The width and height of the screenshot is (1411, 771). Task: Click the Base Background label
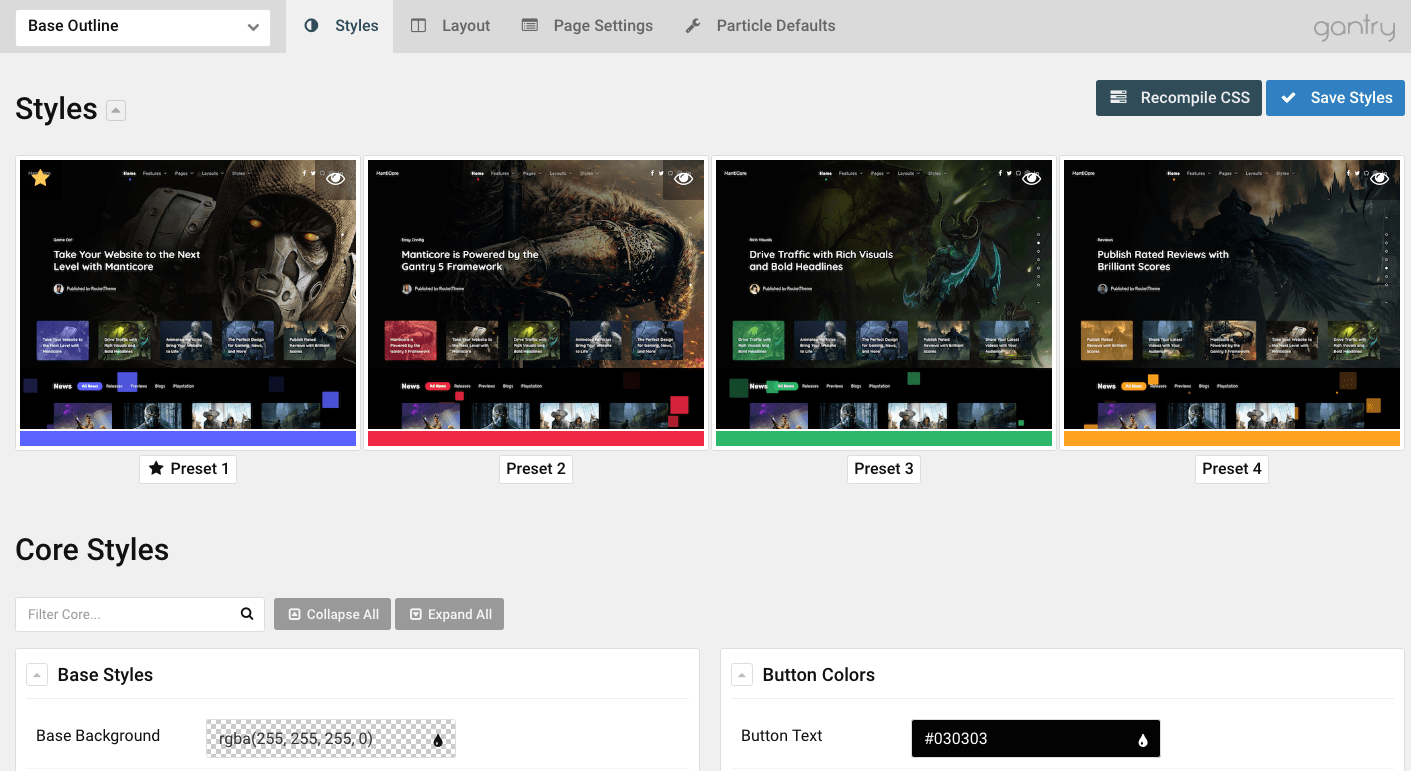(x=98, y=736)
